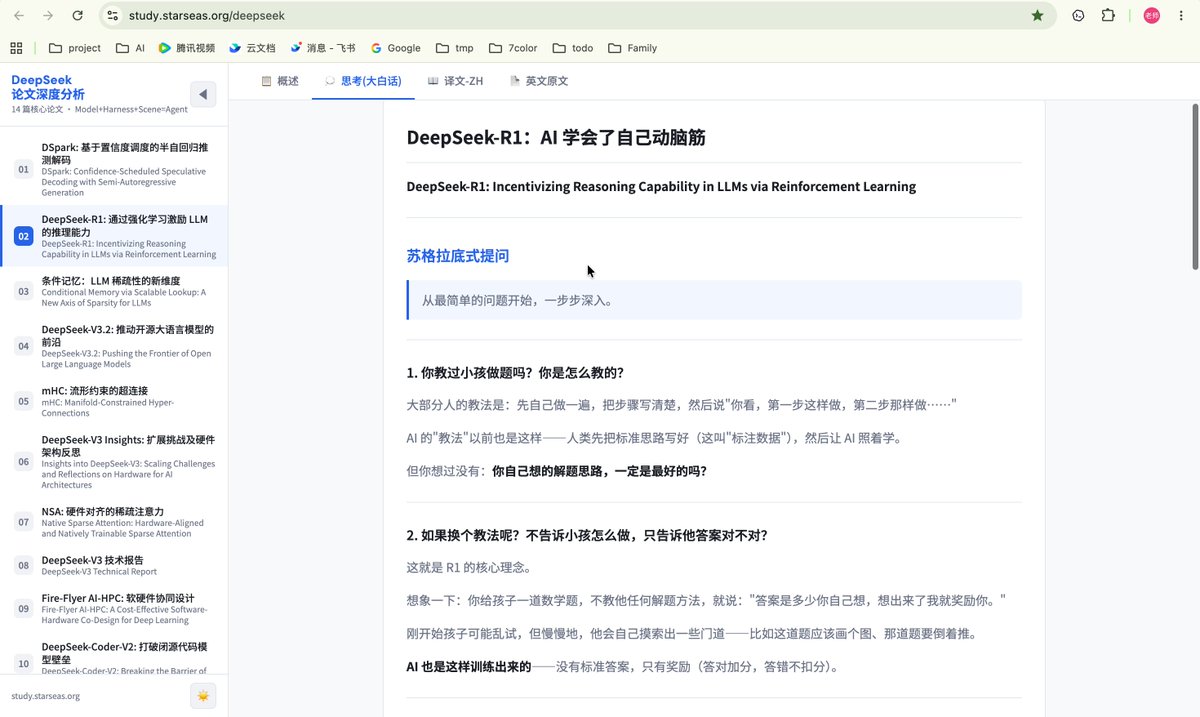Click question 2. 如果换个教法呢
This screenshot has width=1200, height=717.
click(x=587, y=535)
